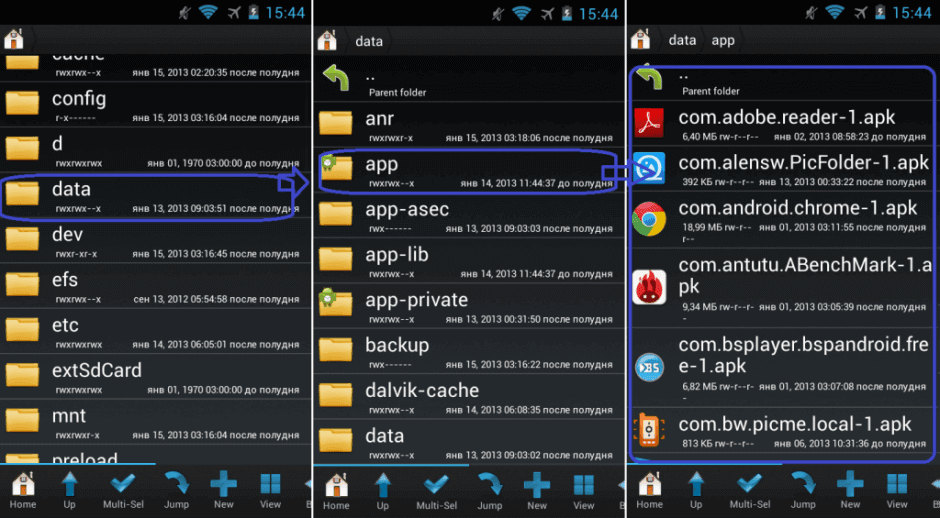Switch View layout in leftmost phone screen
Image resolution: width=940 pixels, height=518 pixels.
[x=270, y=490]
